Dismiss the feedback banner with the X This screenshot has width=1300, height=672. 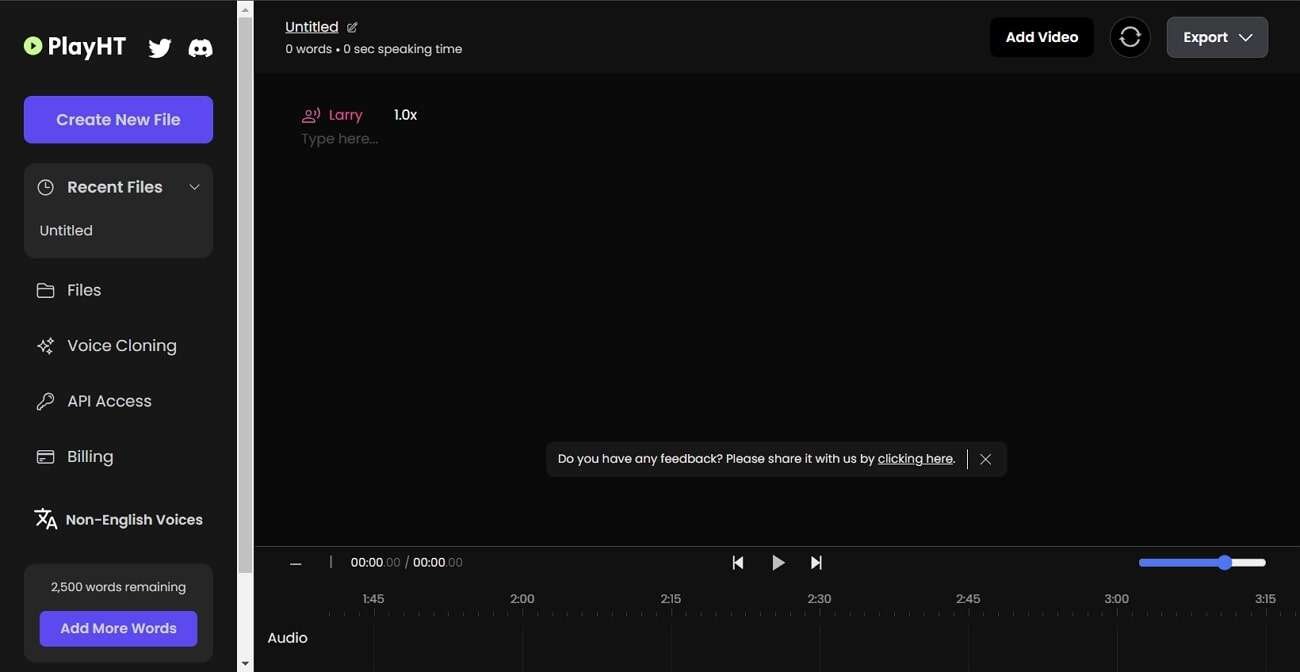click(x=986, y=459)
